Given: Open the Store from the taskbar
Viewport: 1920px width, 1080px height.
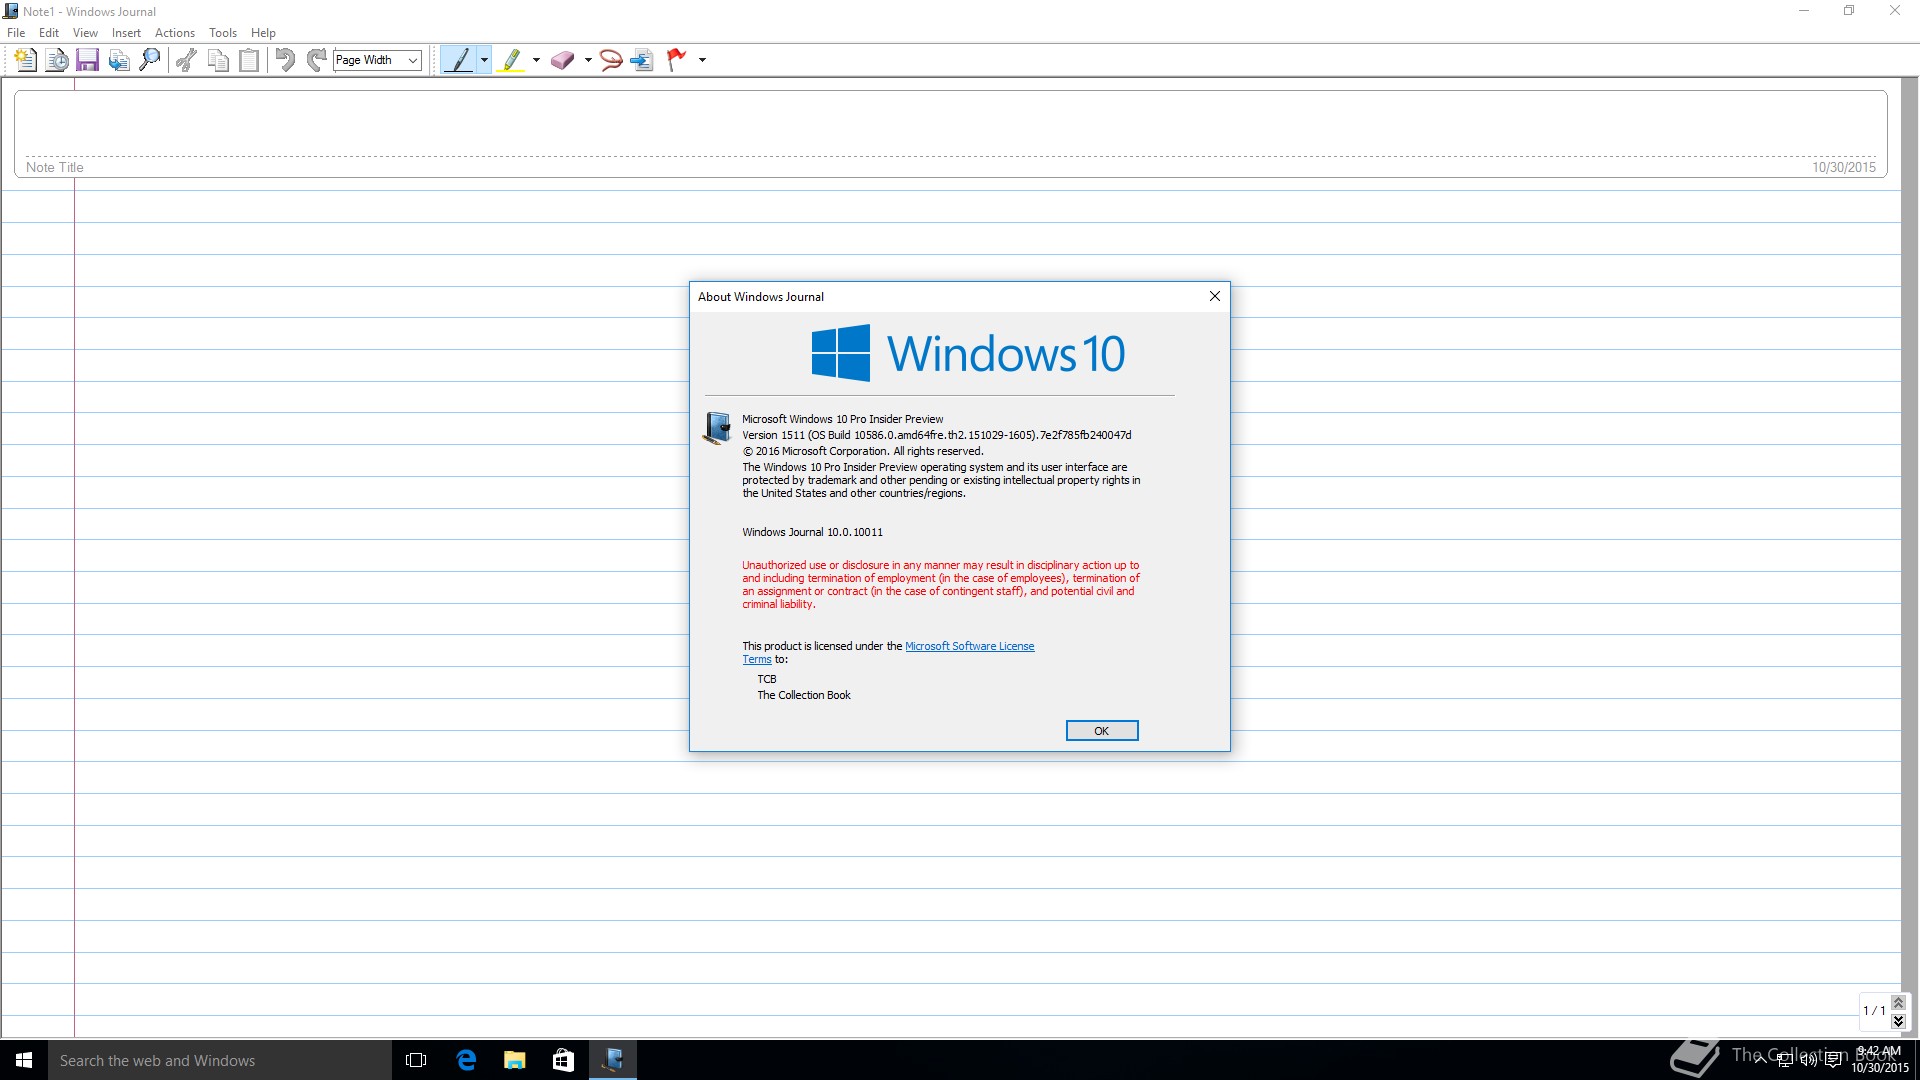Looking at the screenshot, I should pyautogui.click(x=564, y=1060).
